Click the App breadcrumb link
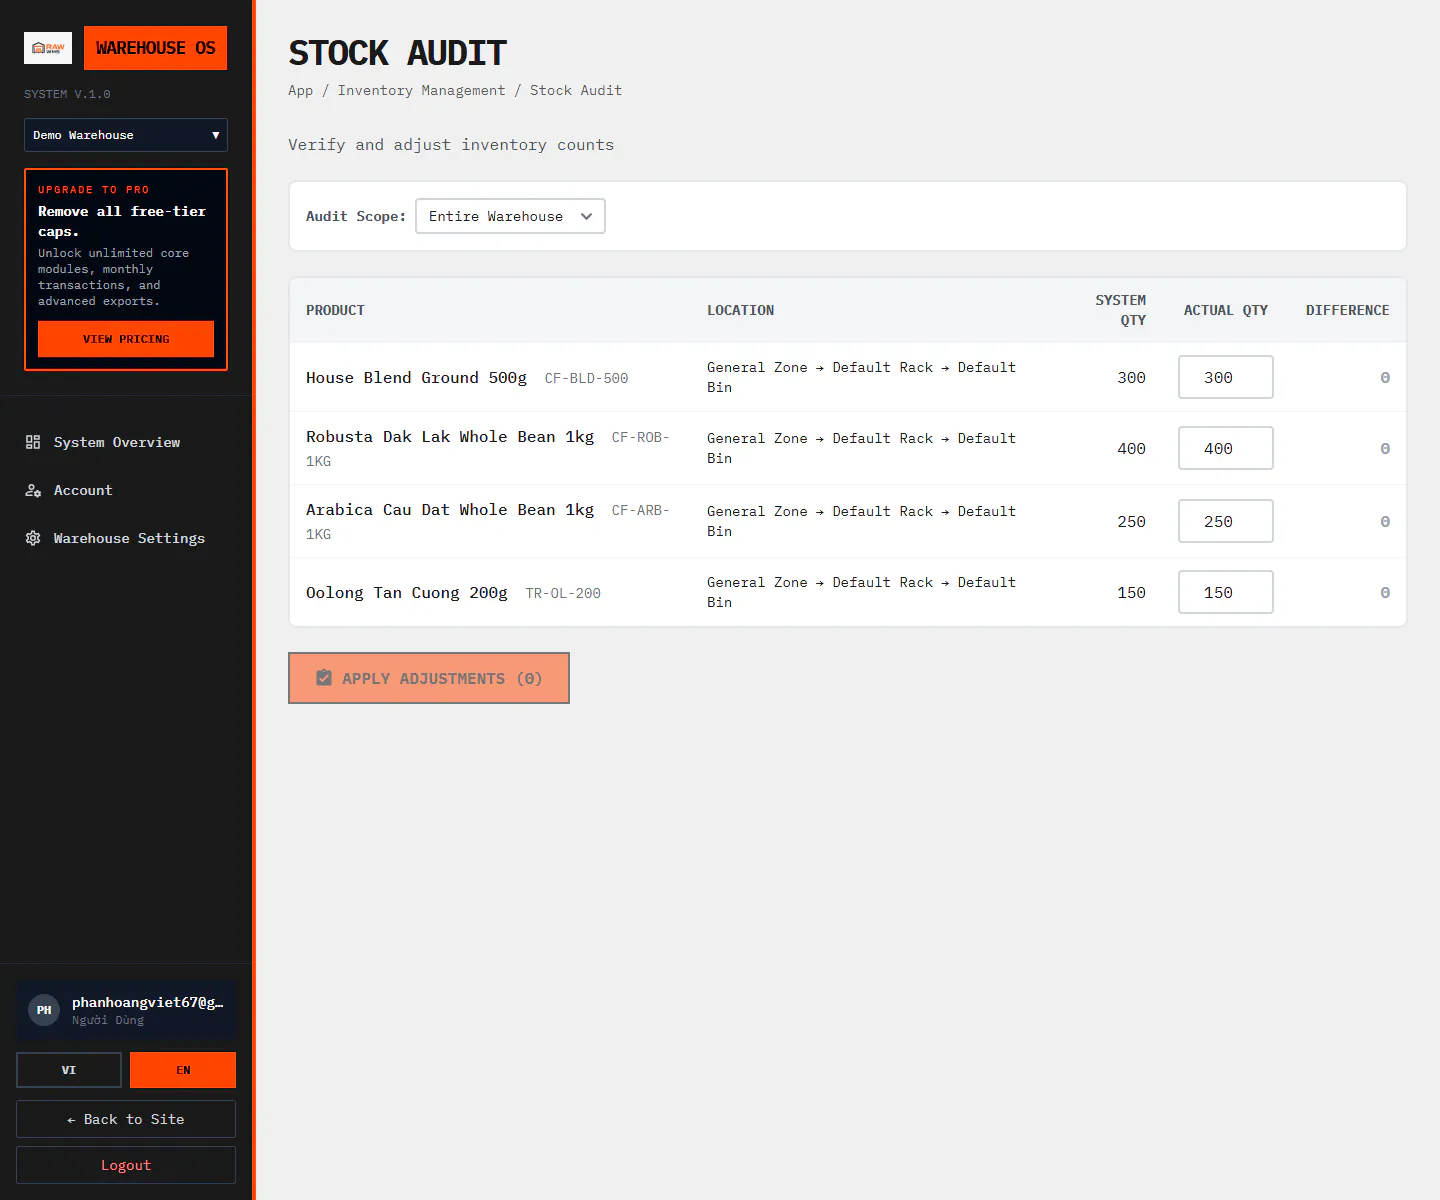This screenshot has height=1200, width=1440. click(x=301, y=90)
